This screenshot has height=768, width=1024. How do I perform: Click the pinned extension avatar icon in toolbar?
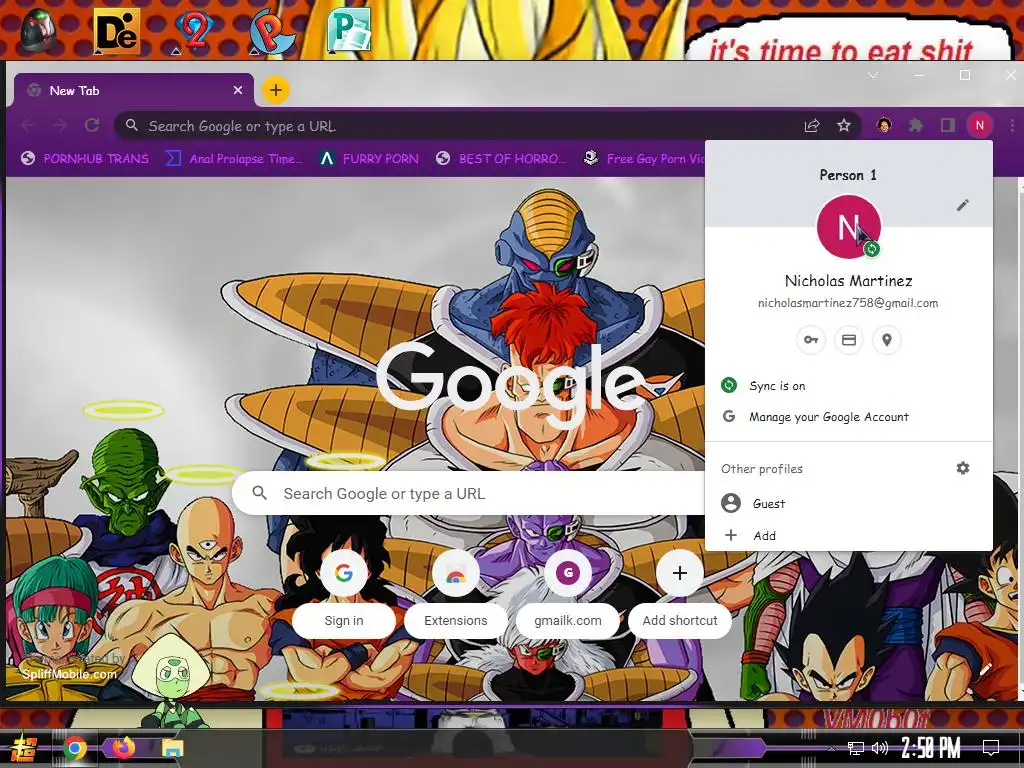tap(884, 125)
